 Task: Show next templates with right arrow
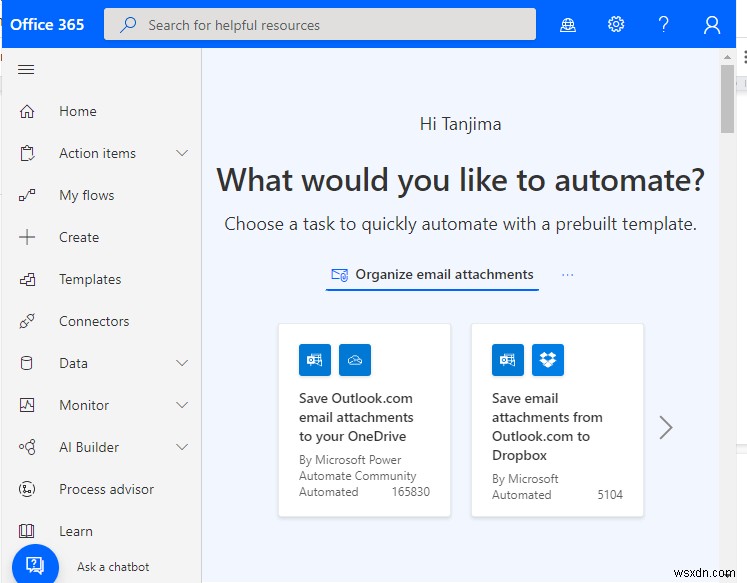[x=666, y=427]
